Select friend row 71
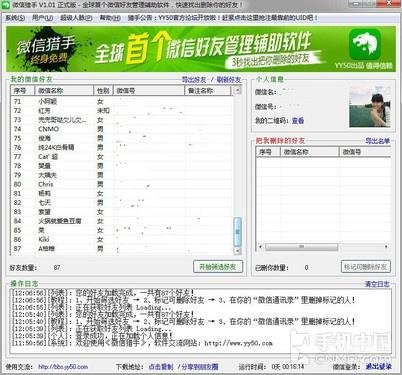 click(122, 101)
